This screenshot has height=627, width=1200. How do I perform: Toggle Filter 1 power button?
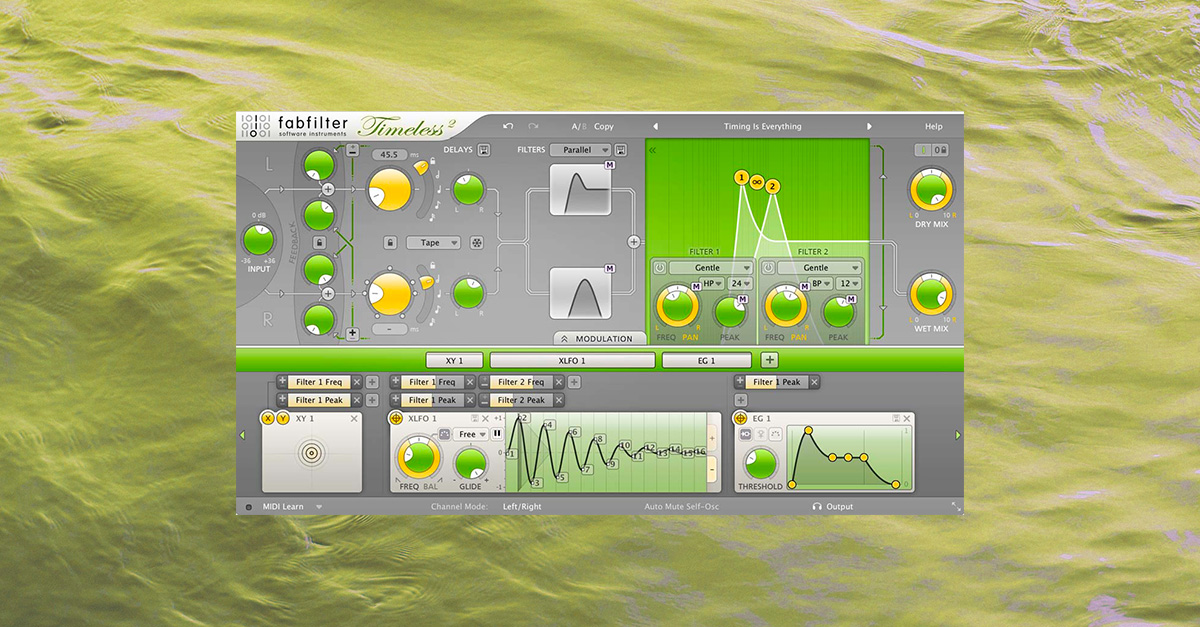coord(660,268)
